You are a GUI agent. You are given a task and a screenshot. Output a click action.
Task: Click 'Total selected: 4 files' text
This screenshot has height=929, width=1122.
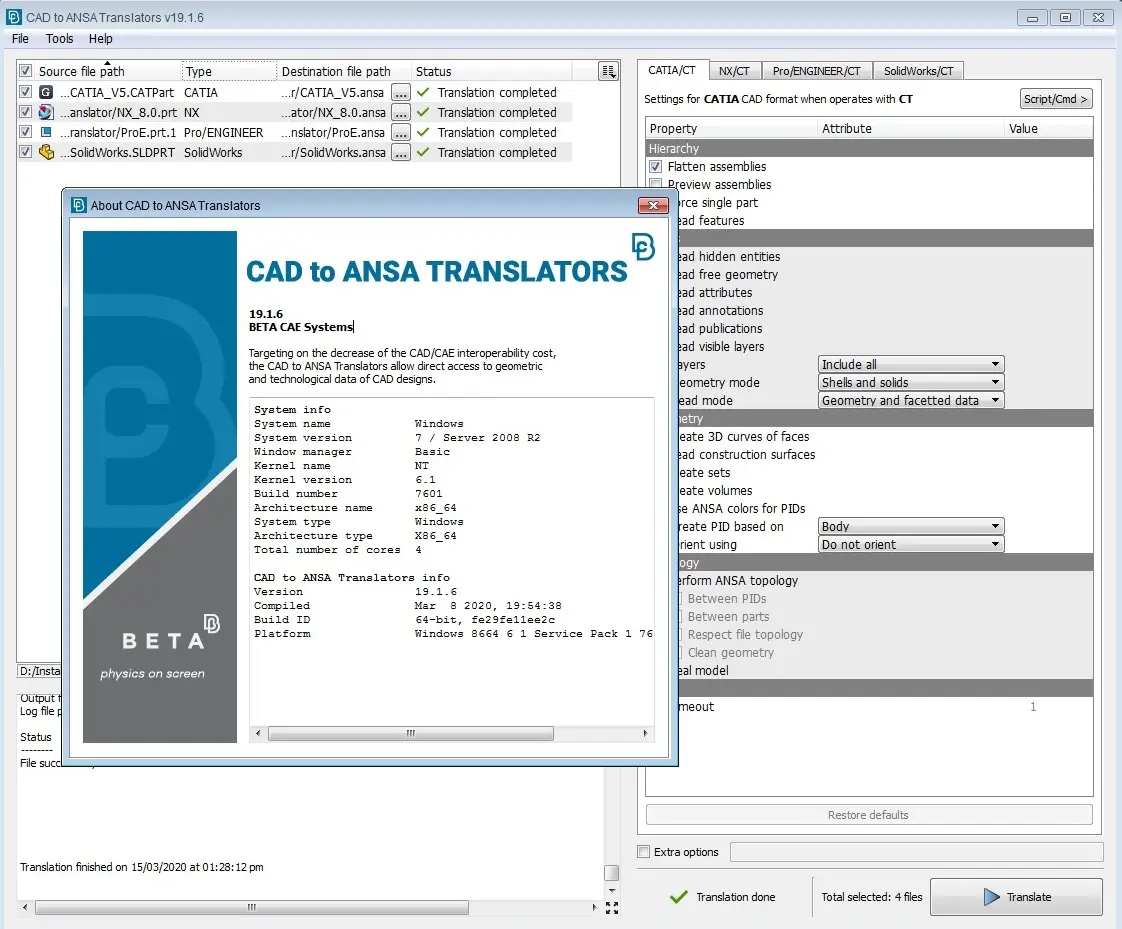(872, 897)
